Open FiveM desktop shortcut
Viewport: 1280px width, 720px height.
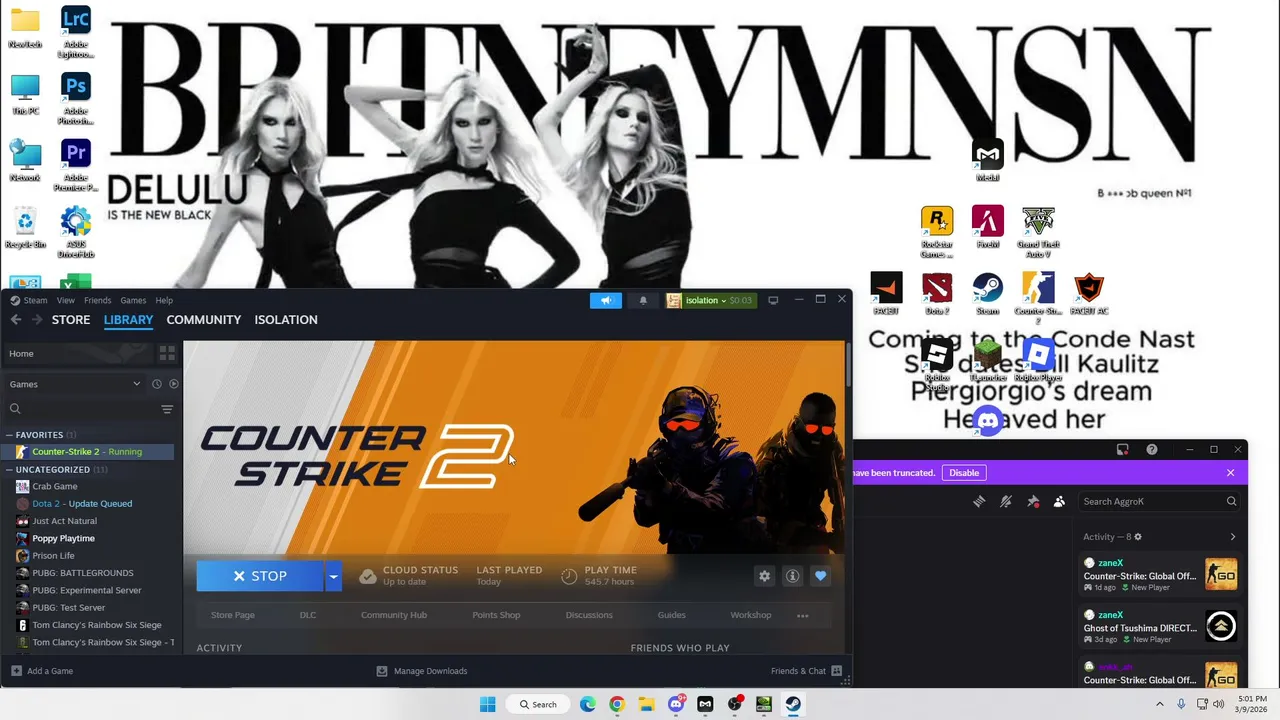click(x=988, y=228)
